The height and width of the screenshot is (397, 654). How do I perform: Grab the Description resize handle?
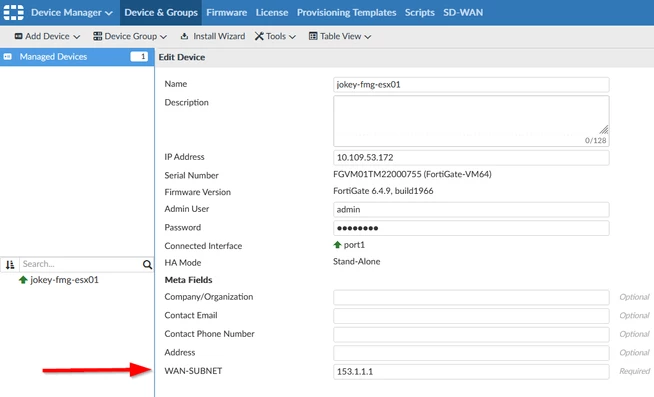(604, 130)
